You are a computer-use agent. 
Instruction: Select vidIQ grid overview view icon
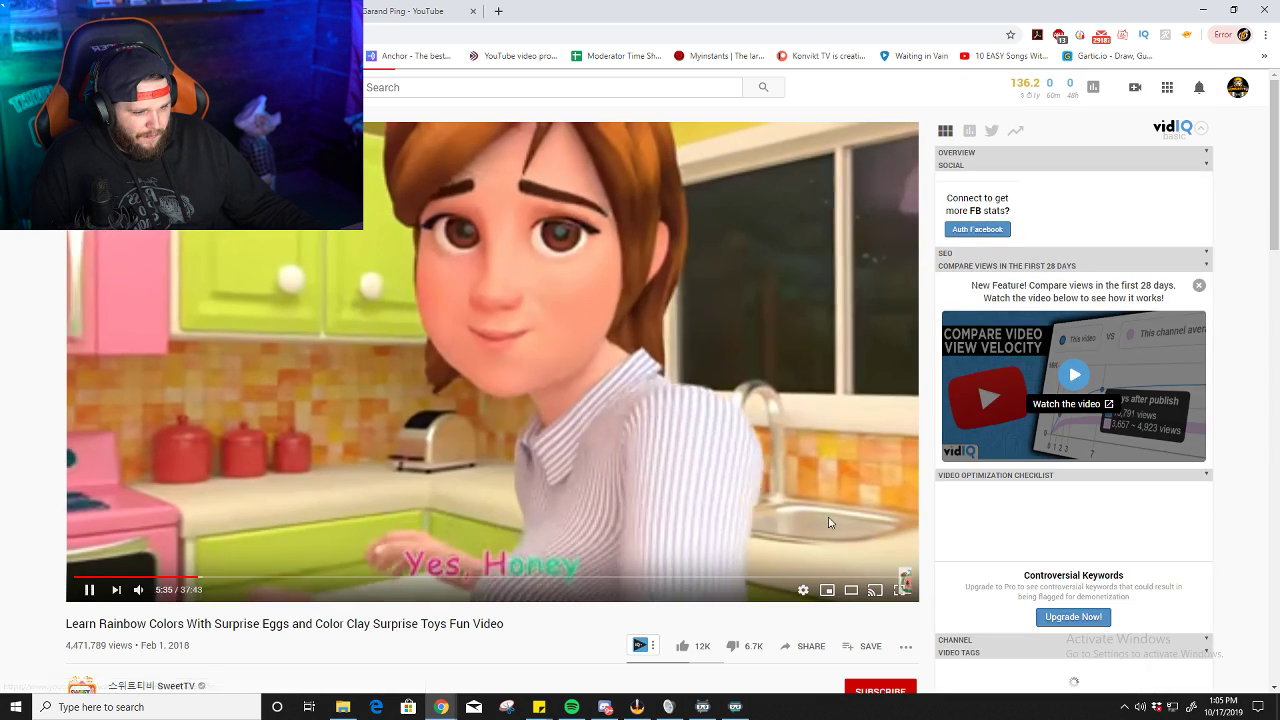(x=945, y=130)
